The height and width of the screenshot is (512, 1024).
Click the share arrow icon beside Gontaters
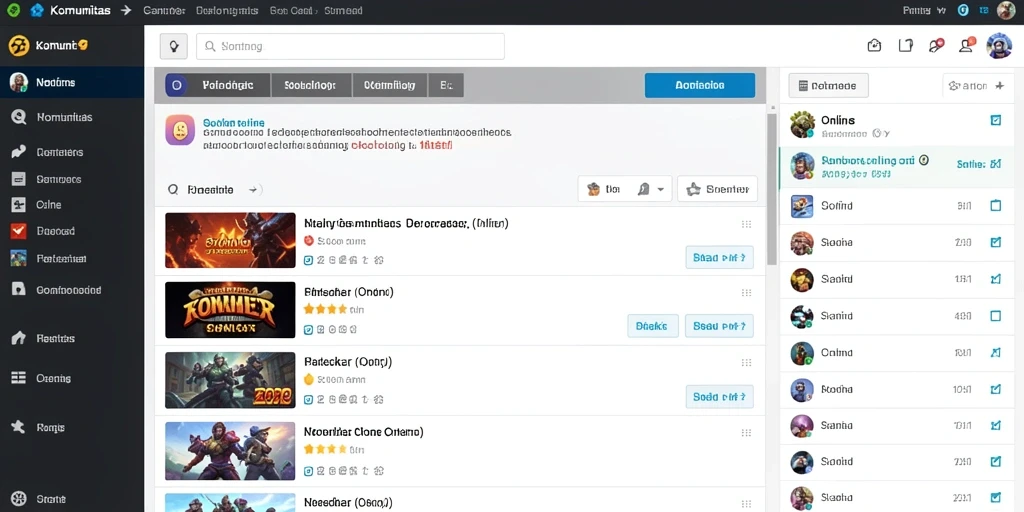(x=18, y=152)
